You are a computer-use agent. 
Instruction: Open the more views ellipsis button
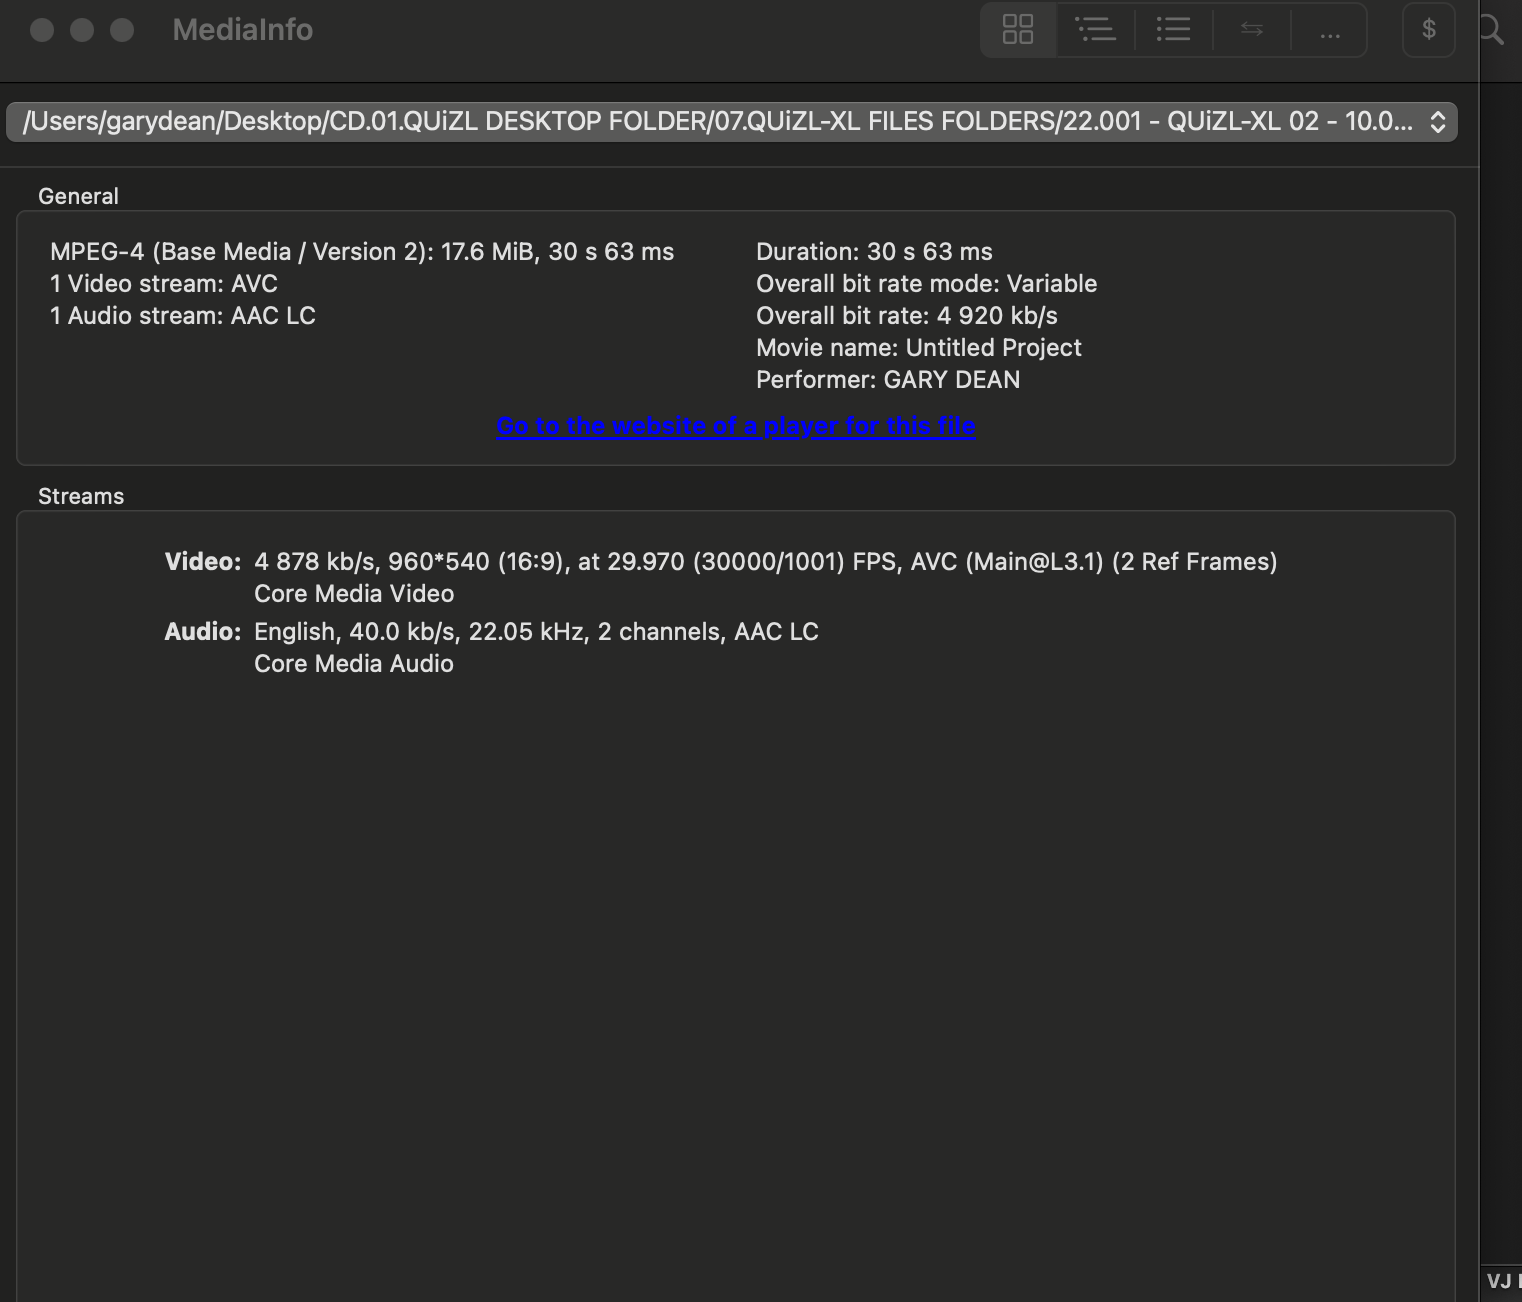1329,30
